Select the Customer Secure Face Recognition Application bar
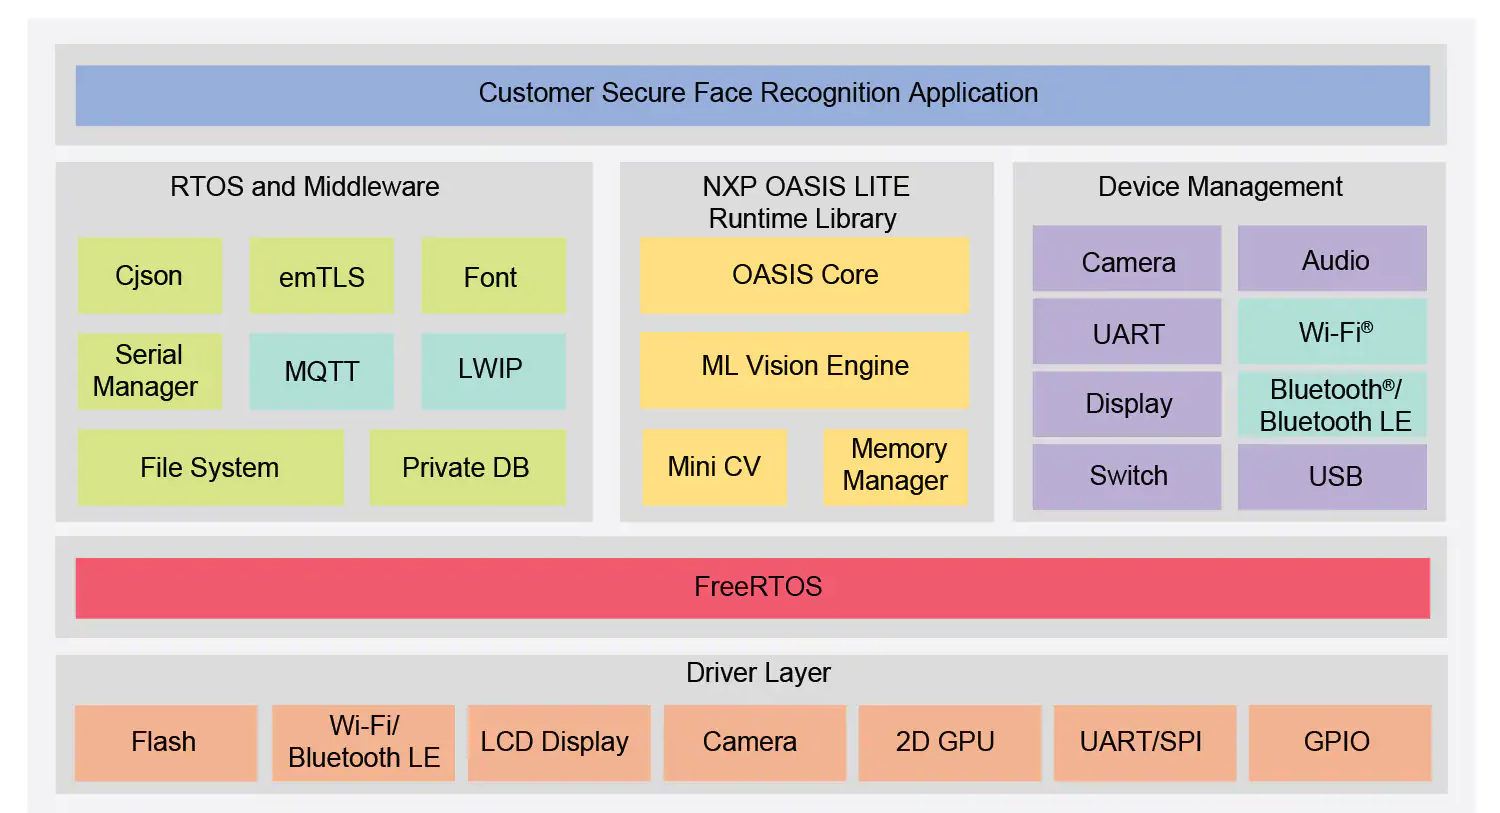This screenshot has height=813, width=1500. (752, 95)
